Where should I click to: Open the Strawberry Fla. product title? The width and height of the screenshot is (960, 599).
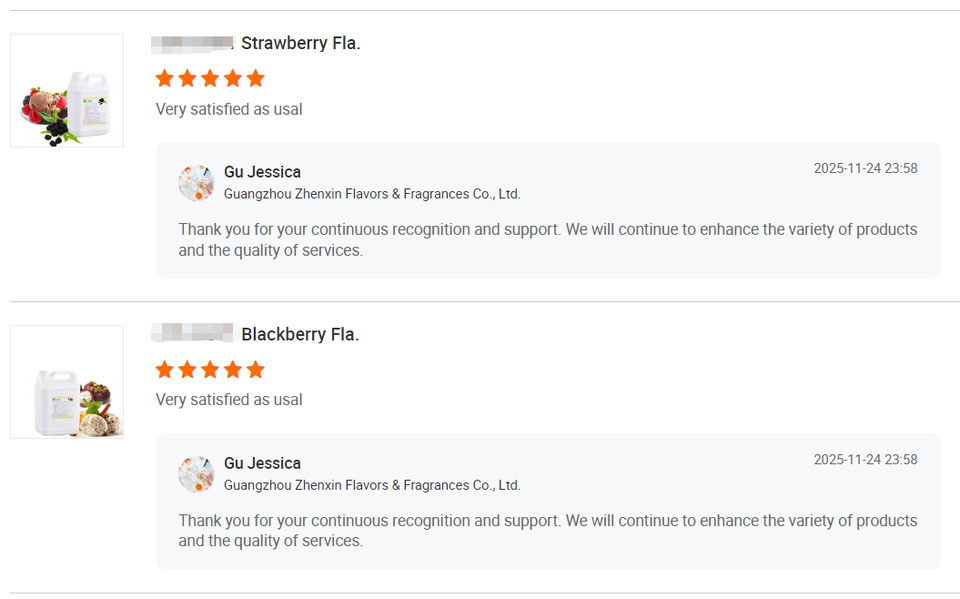300,43
